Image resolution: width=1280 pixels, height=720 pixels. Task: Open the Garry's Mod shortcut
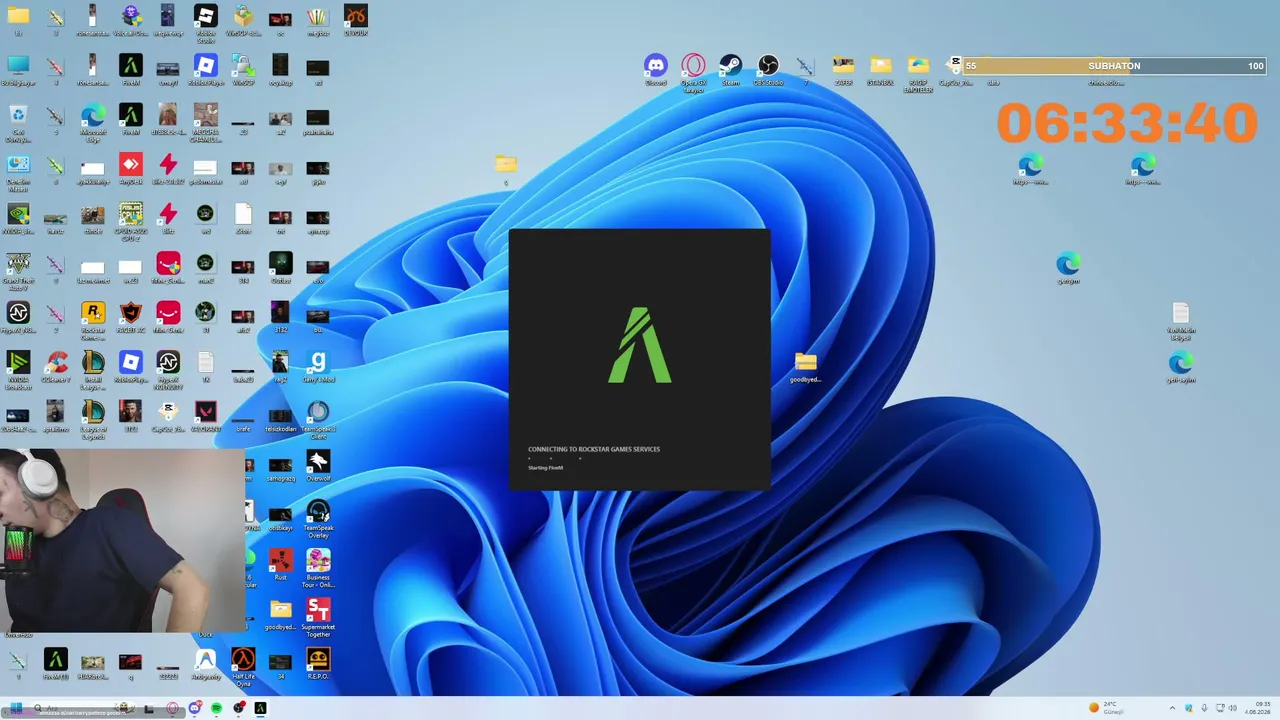tap(318, 367)
